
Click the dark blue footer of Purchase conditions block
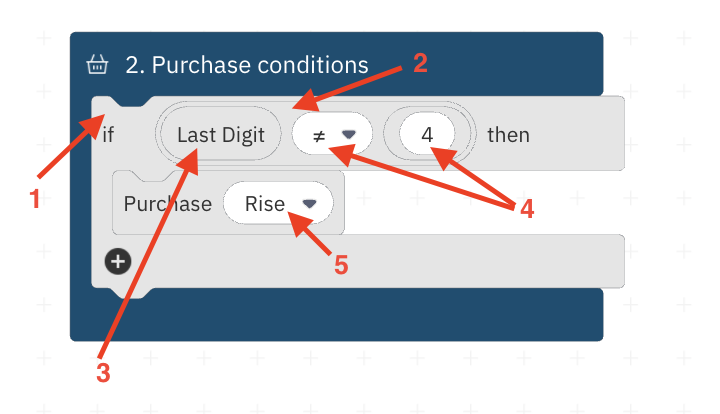(336, 315)
